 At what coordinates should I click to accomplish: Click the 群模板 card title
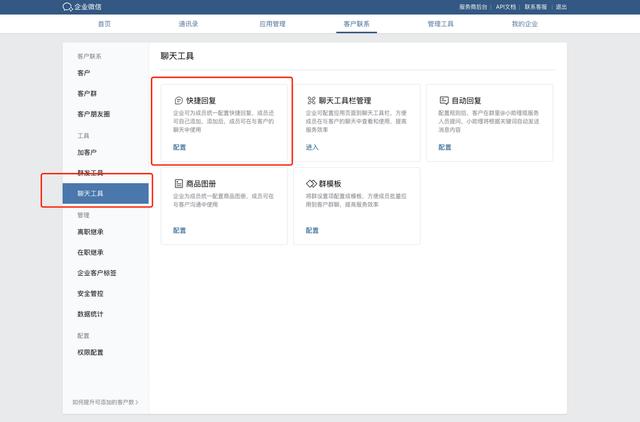(330, 184)
